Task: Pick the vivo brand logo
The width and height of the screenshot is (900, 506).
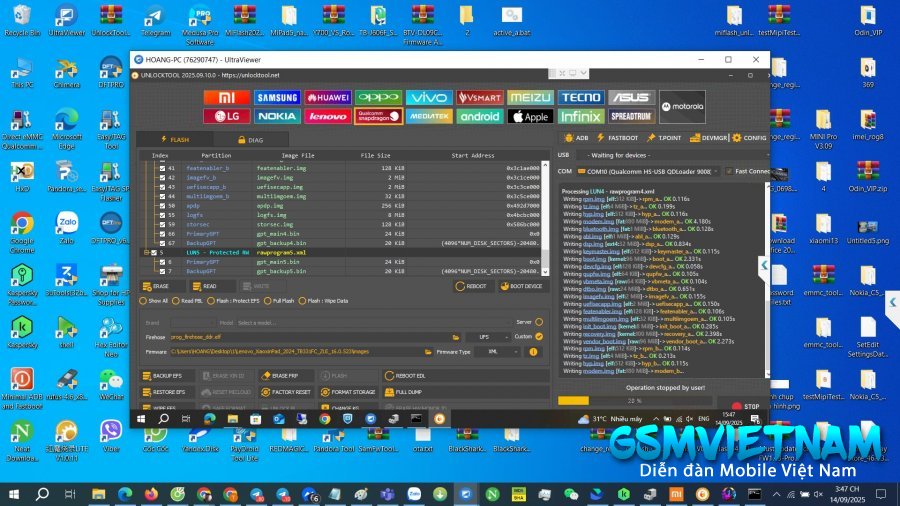Action: tap(429, 98)
